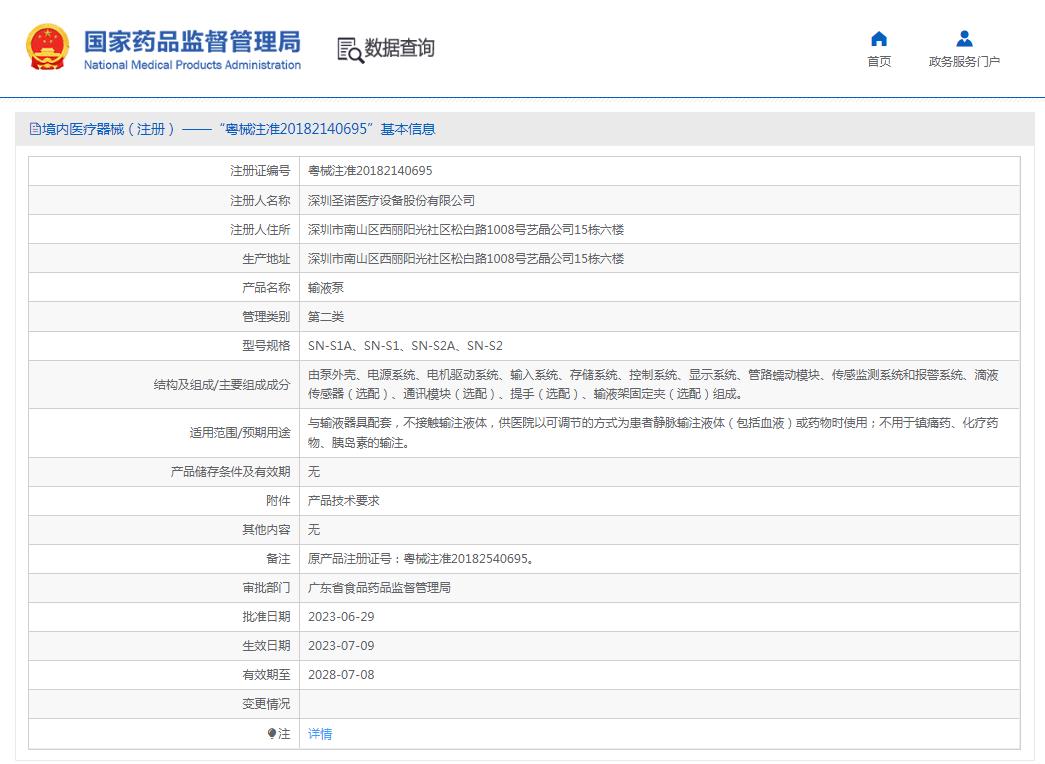Click the 注册人住所 row label
1045x764 pixels.
(x=260, y=229)
